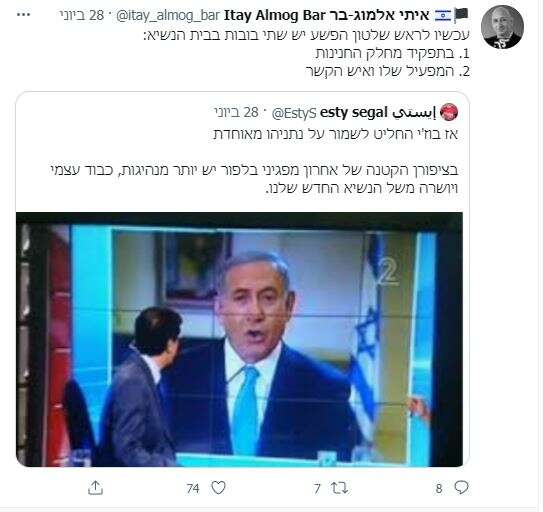This screenshot has height=512, width=543.
Task: Like the tweet with the heart icon
Action: pyautogui.click(x=219, y=487)
